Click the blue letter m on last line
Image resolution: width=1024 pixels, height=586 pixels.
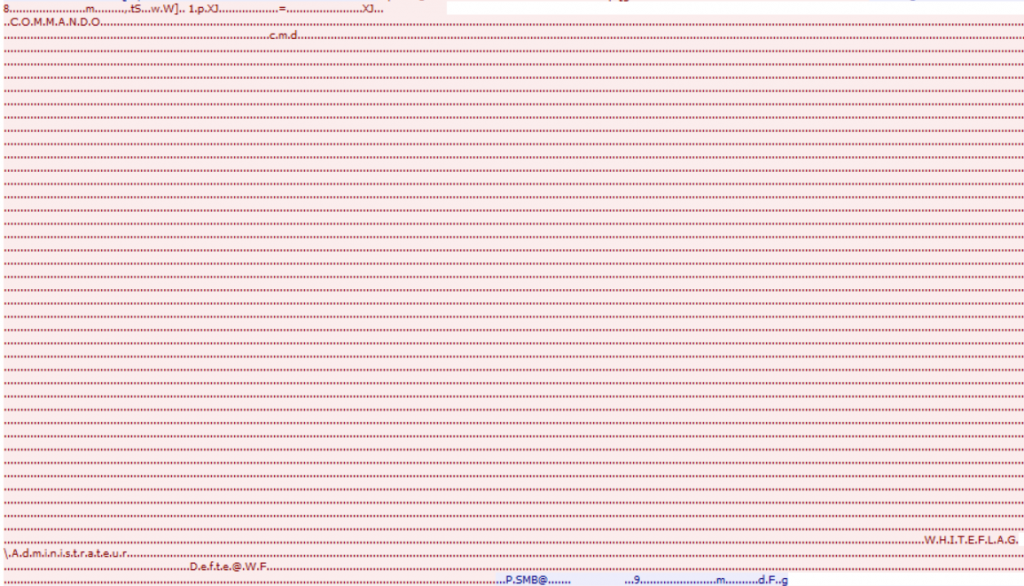[720, 580]
